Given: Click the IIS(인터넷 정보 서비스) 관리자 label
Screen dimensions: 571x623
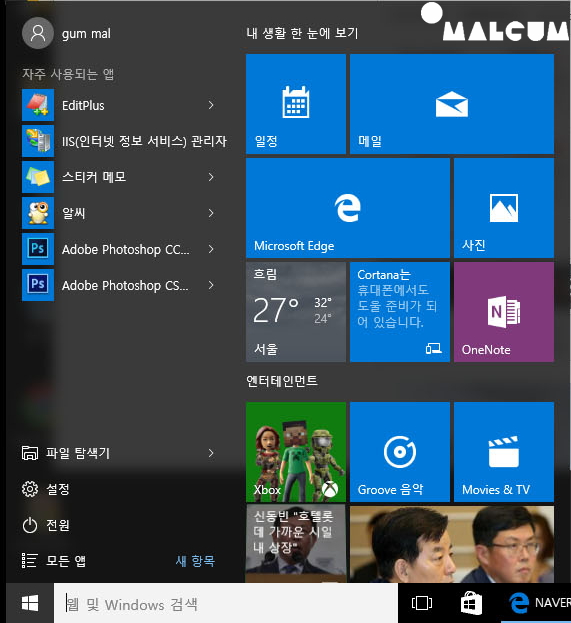Looking at the screenshot, I should coord(144,141).
